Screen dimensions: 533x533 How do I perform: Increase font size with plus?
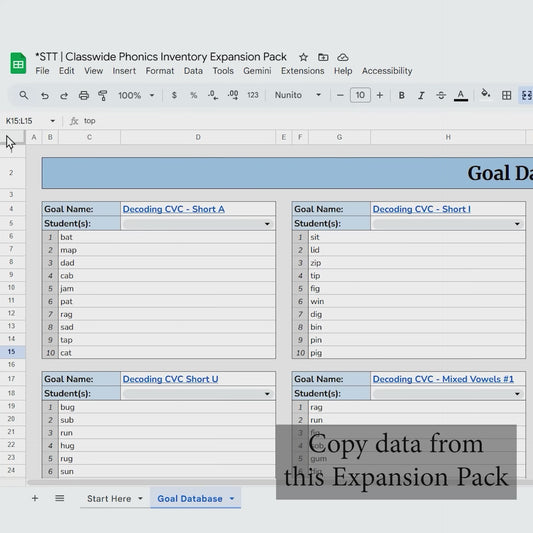click(380, 95)
